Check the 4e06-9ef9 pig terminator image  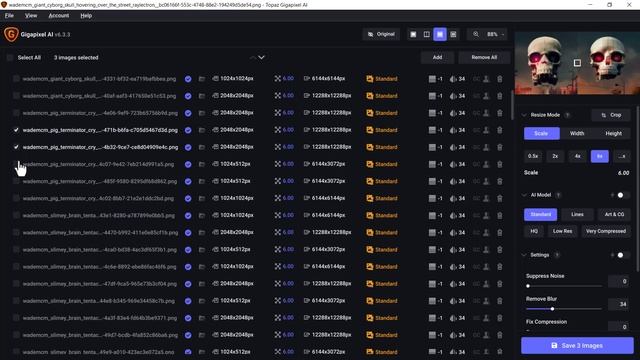(x=16, y=113)
